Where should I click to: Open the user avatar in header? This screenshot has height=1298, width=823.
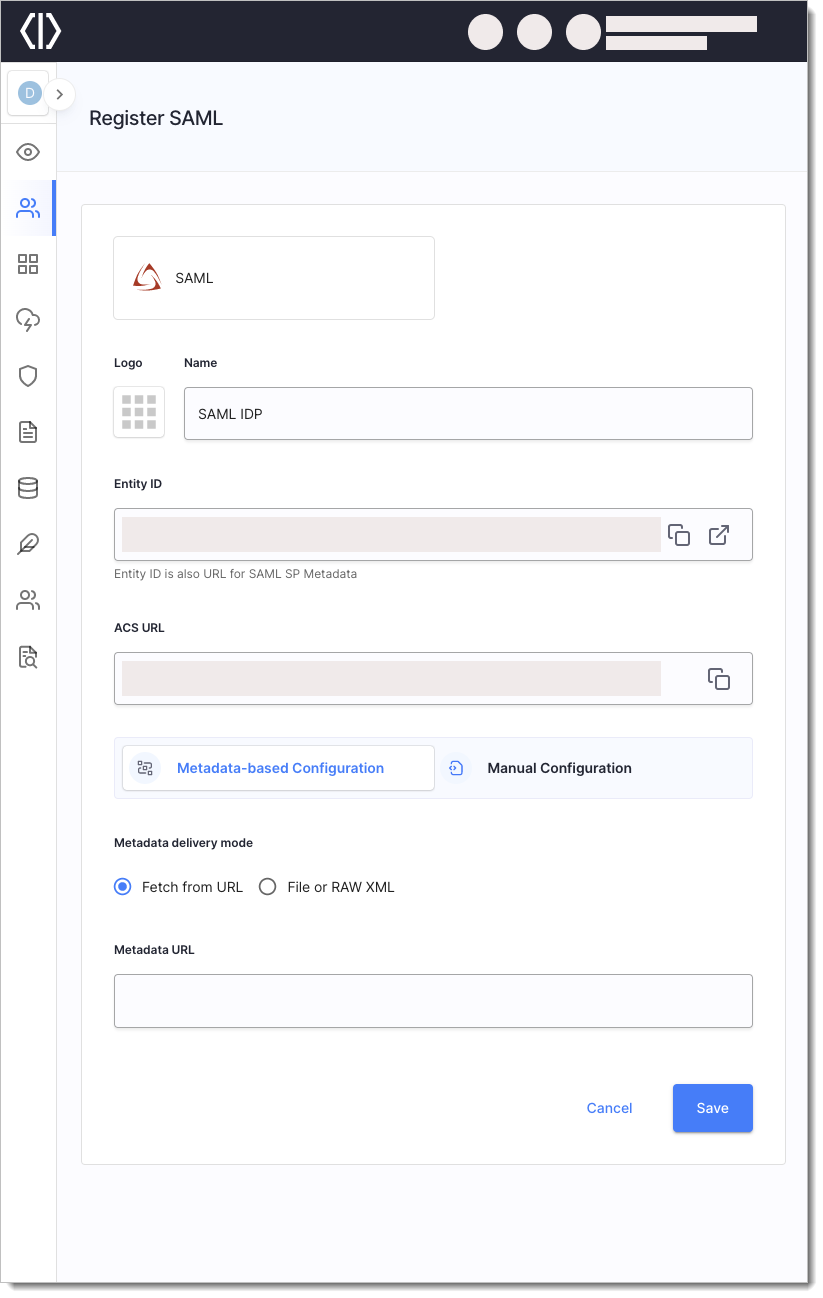(584, 32)
